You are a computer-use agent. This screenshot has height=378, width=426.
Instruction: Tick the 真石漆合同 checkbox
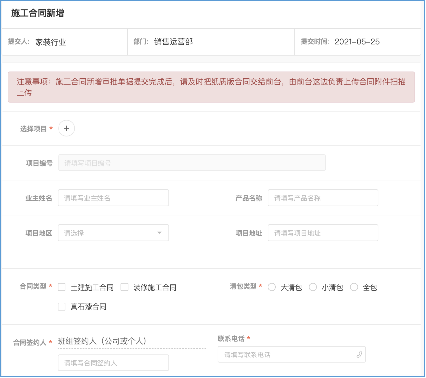(x=62, y=306)
